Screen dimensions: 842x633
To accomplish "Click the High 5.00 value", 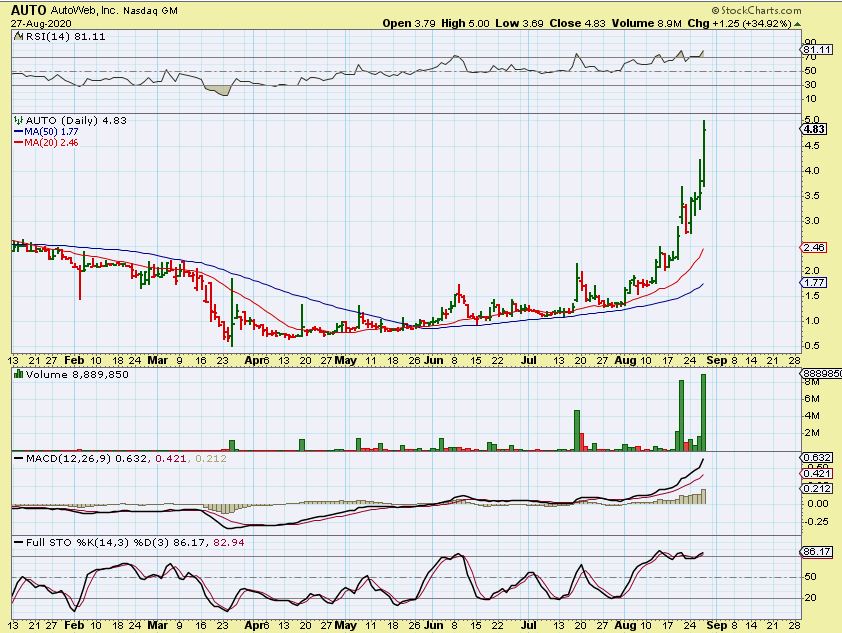I will (465, 24).
